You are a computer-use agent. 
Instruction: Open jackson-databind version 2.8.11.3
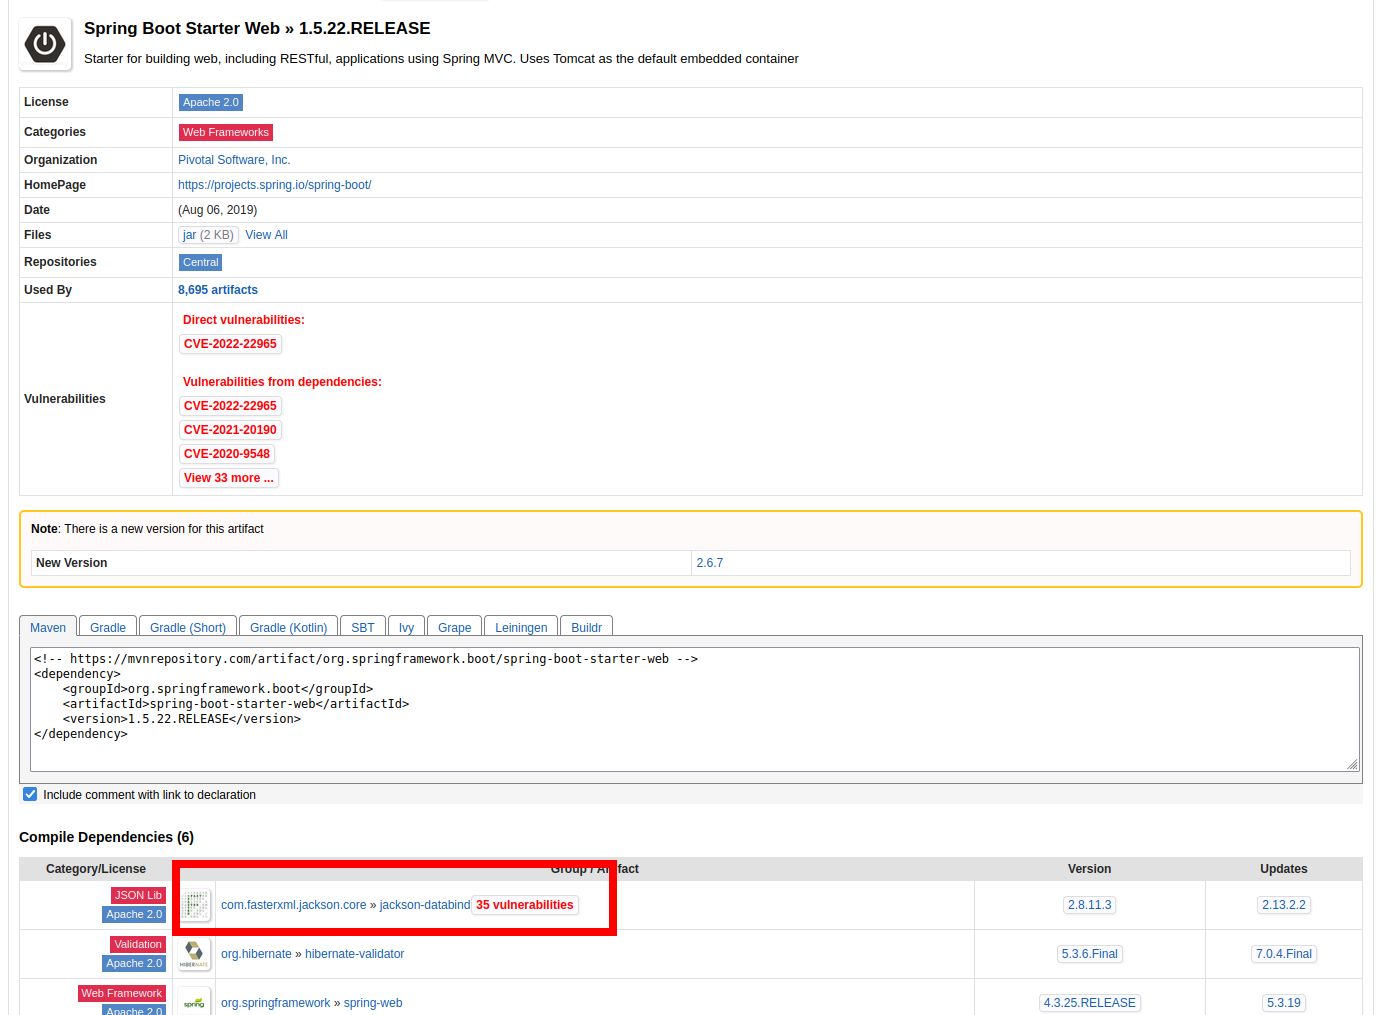(1089, 905)
